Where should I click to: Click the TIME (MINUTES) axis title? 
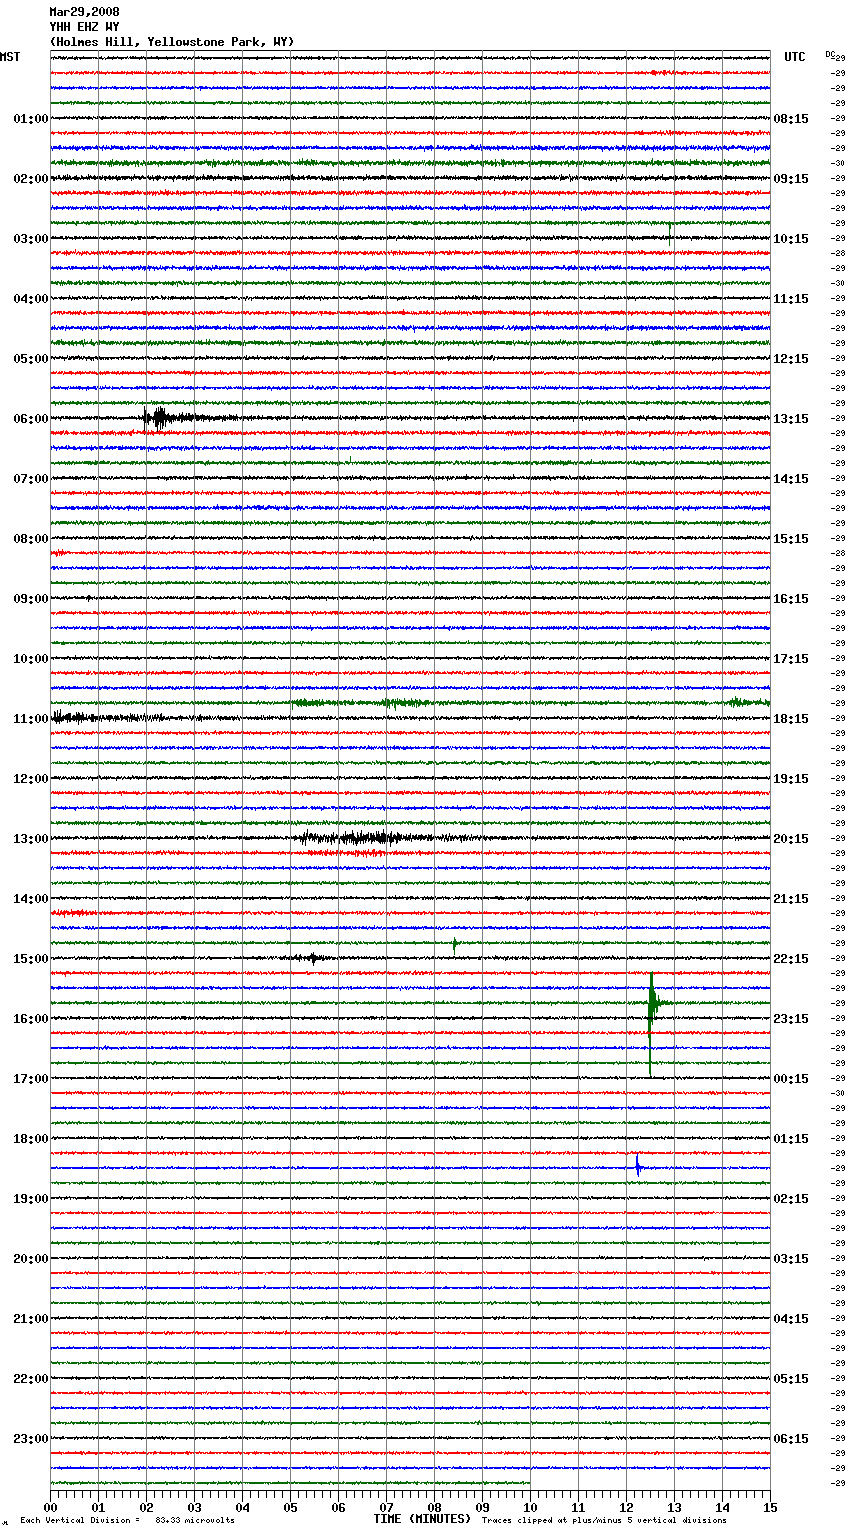coord(422,1519)
